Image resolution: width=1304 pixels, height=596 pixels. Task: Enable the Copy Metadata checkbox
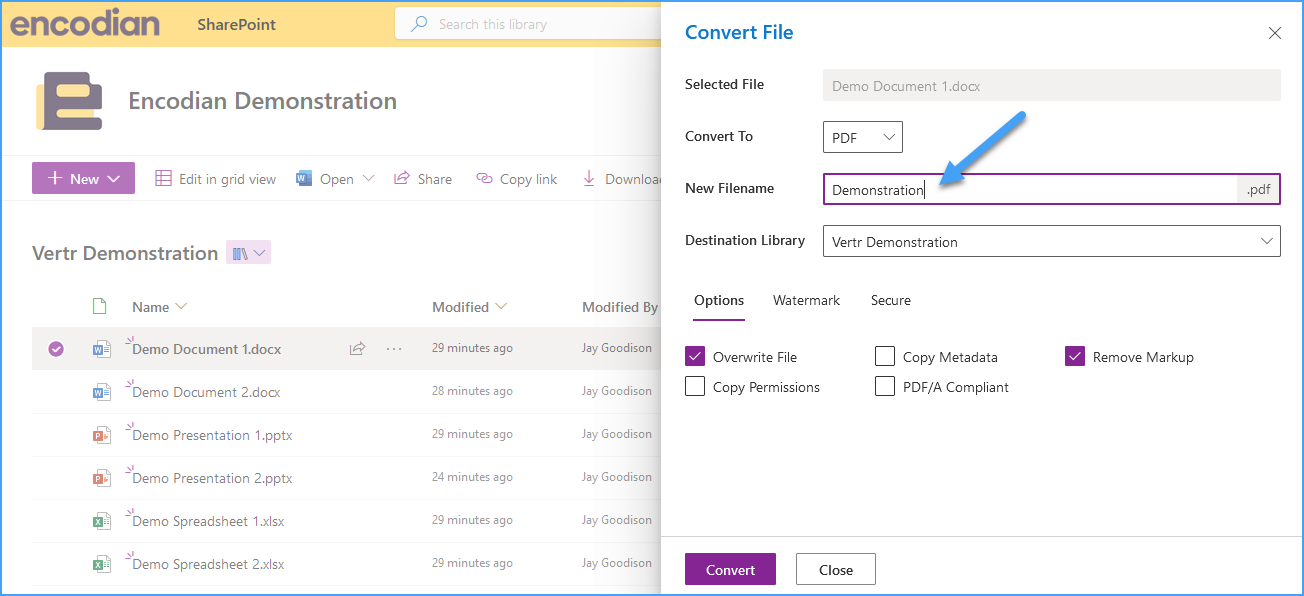pyautogui.click(x=885, y=356)
